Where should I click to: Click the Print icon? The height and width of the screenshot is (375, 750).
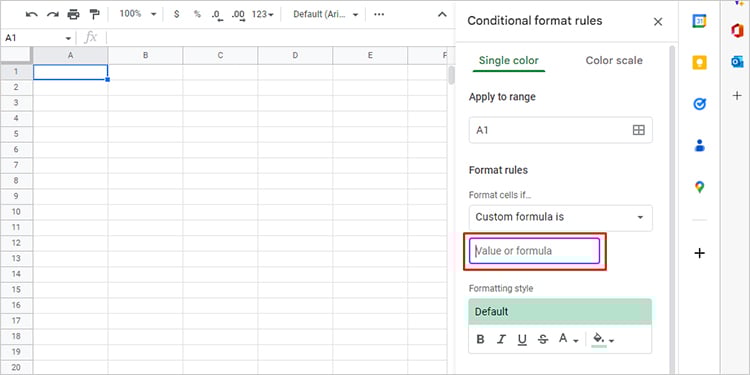click(x=73, y=14)
